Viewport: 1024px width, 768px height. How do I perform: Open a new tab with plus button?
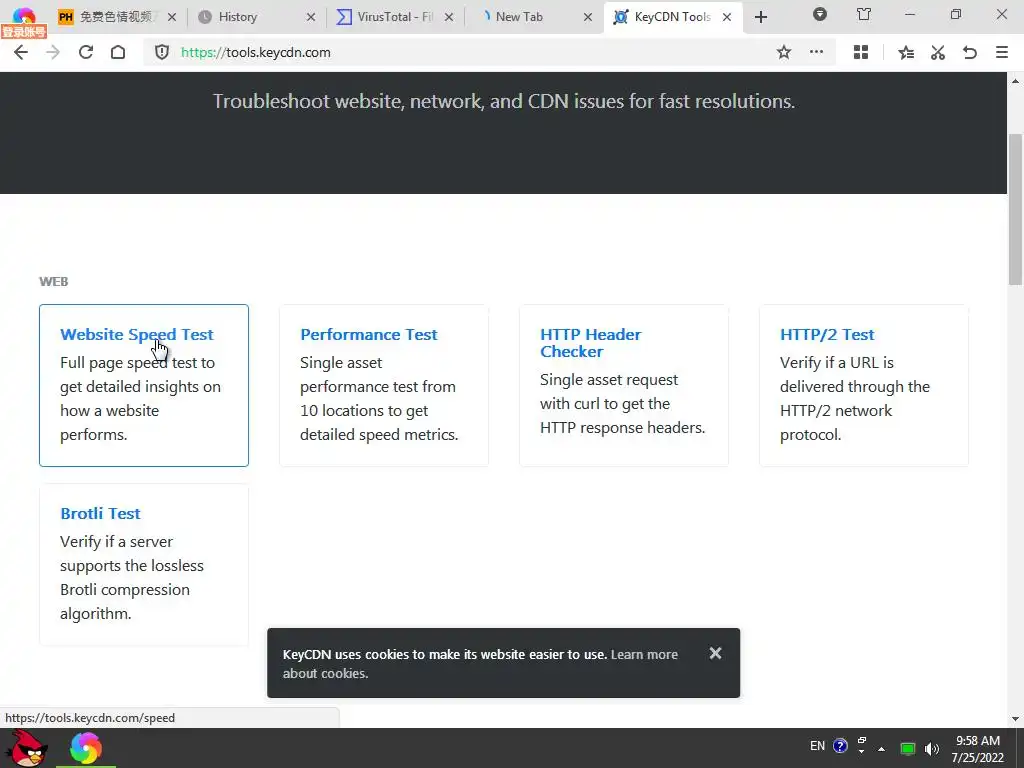click(x=761, y=17)
